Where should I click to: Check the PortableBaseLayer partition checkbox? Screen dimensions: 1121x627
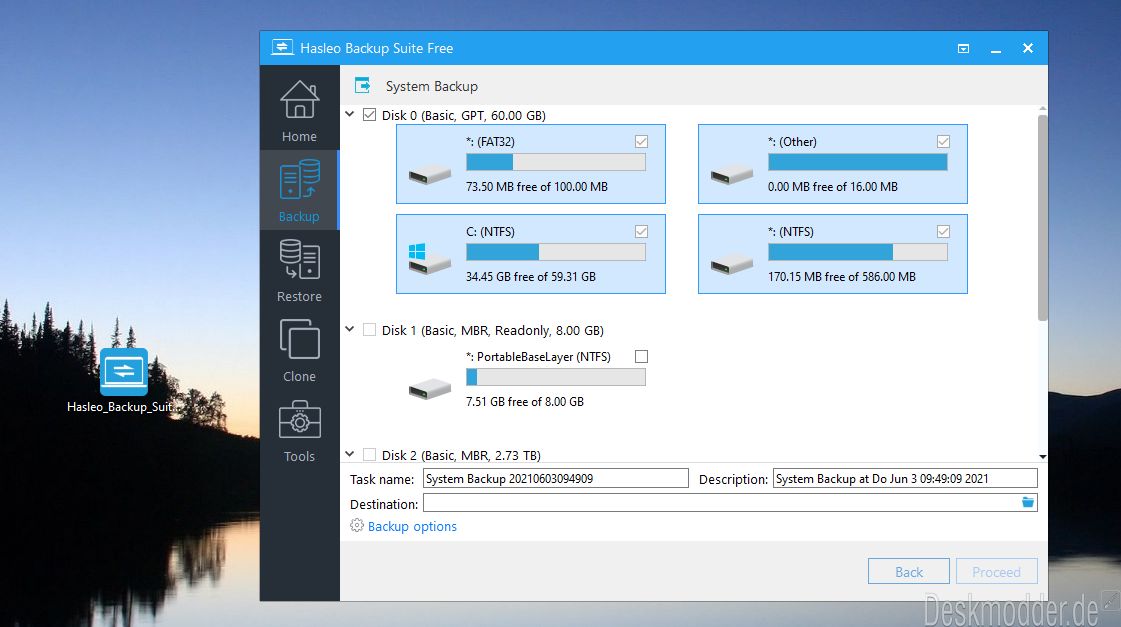pyautogui.click(x=641, y=356)
